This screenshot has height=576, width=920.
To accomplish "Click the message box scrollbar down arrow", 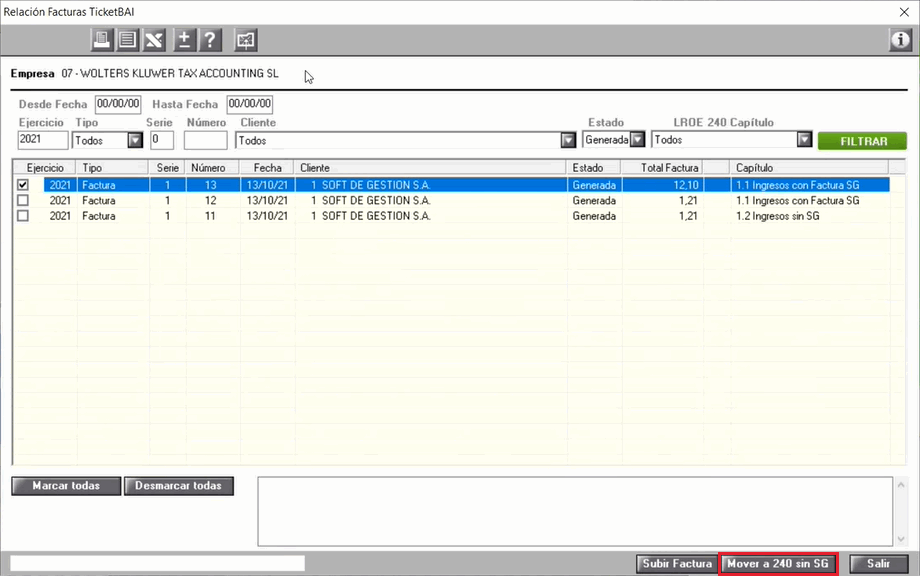I will [901, 539].
